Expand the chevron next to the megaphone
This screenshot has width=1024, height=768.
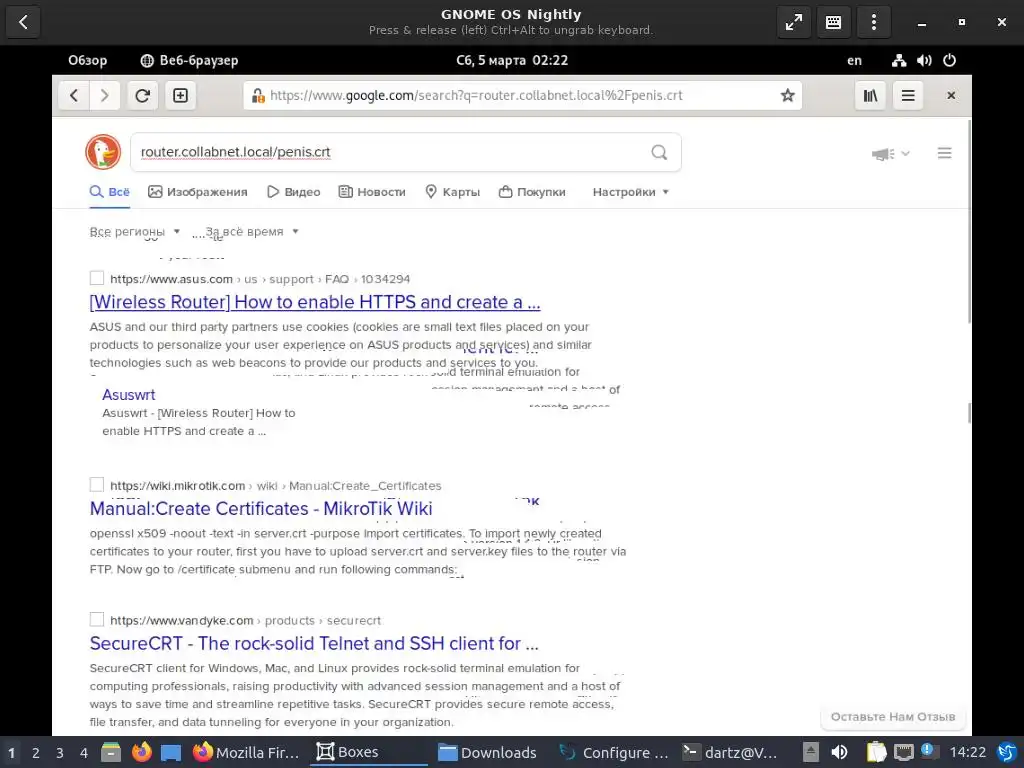coord(905,153)
